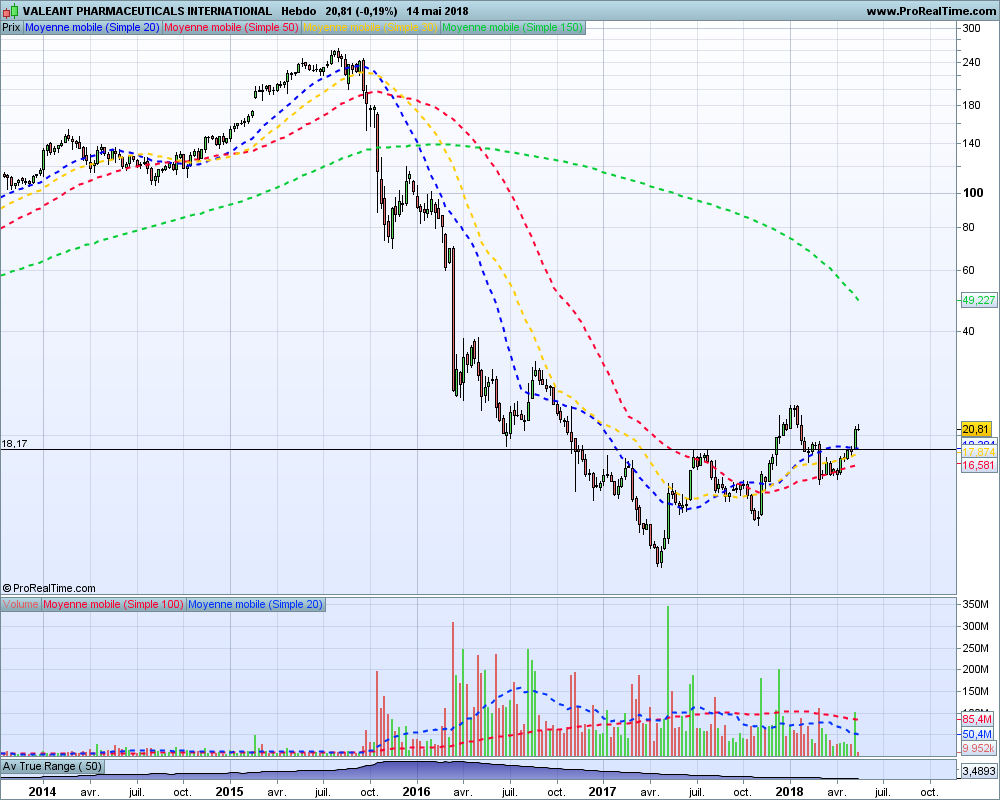Select the Av True Range (50) label
Image resolution: width=1000 pixels, height=800 pixels.
point(52,766)
